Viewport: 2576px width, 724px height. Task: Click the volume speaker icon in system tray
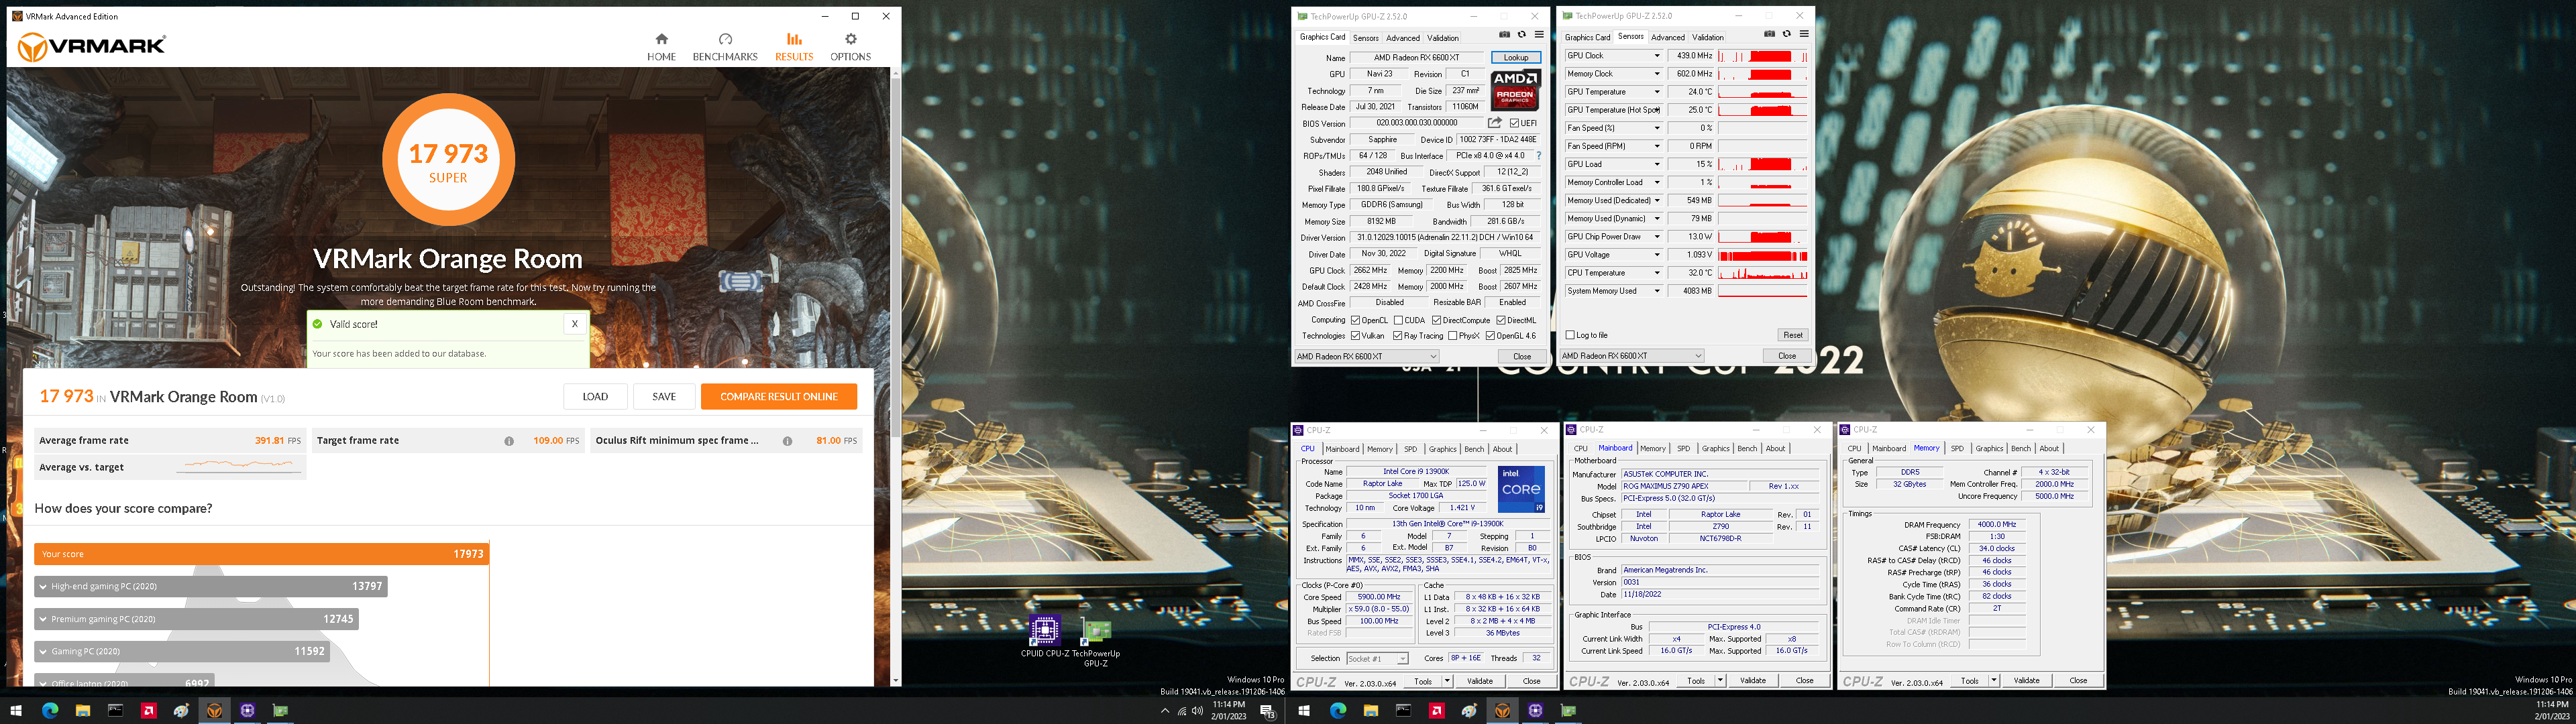click(1197, 711)
